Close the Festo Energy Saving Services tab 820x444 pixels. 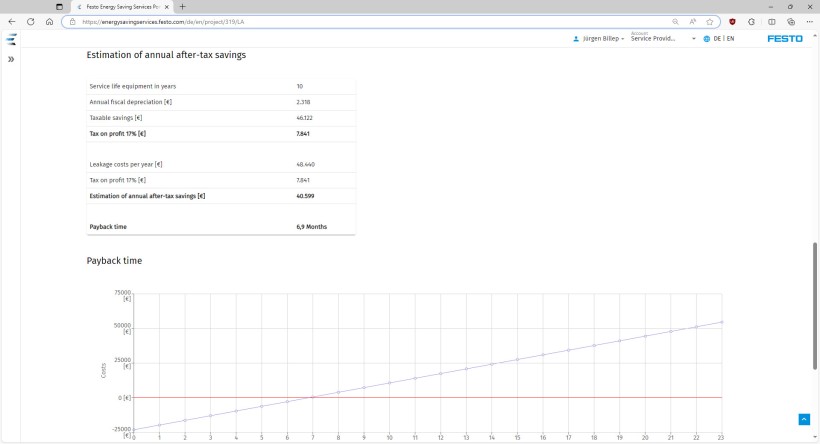click(167, 7)
